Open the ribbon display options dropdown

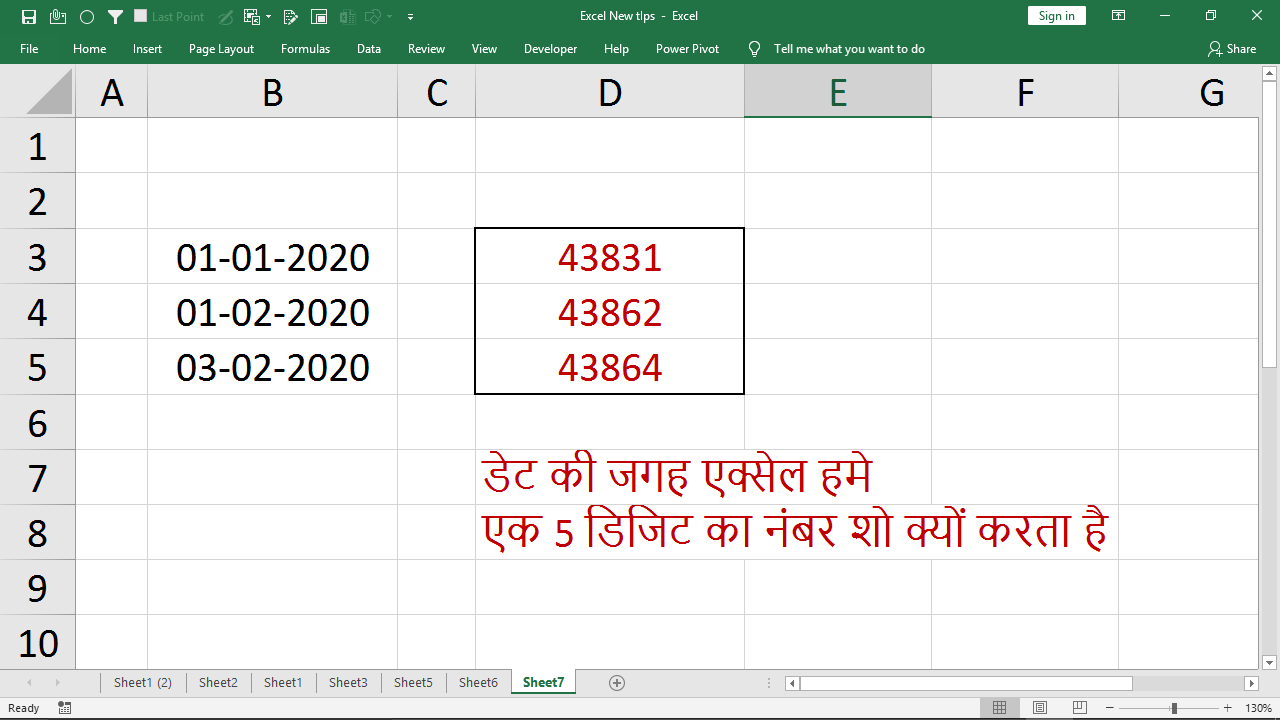click(1118, 15)
